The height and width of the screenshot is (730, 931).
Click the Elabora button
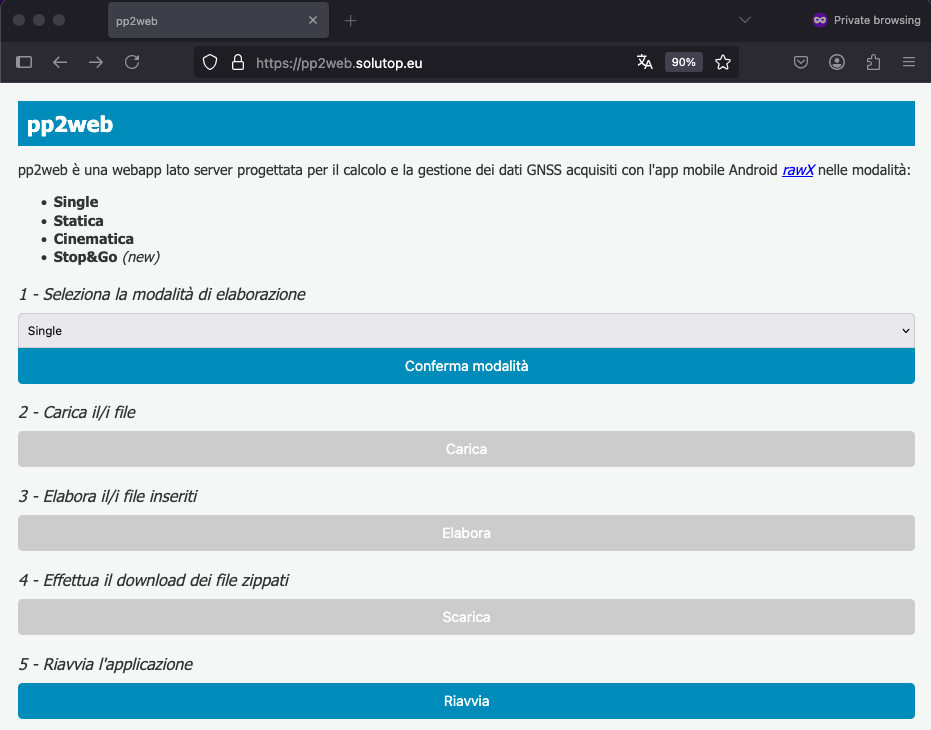click(x=466, y=533)
